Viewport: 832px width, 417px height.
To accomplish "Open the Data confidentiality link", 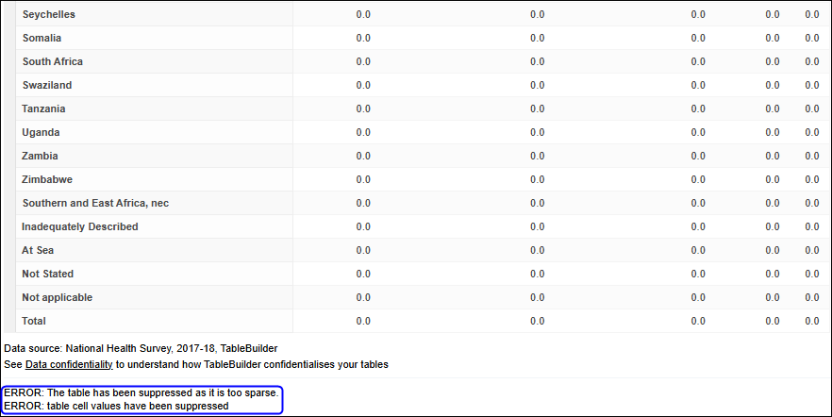I will 68,365.
